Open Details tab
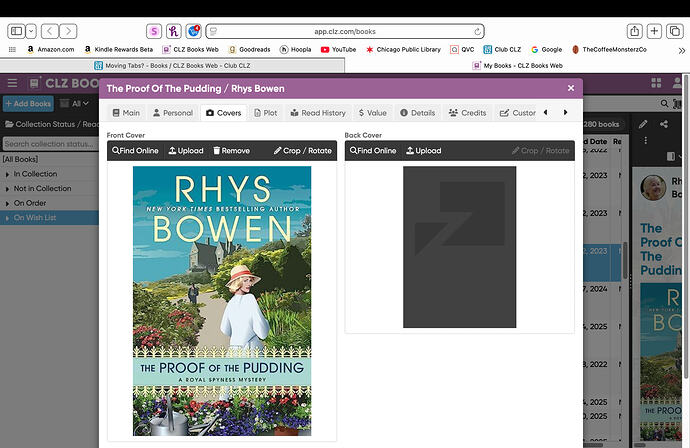Screen dimensions: 690x448 click(x=418, y=113)
